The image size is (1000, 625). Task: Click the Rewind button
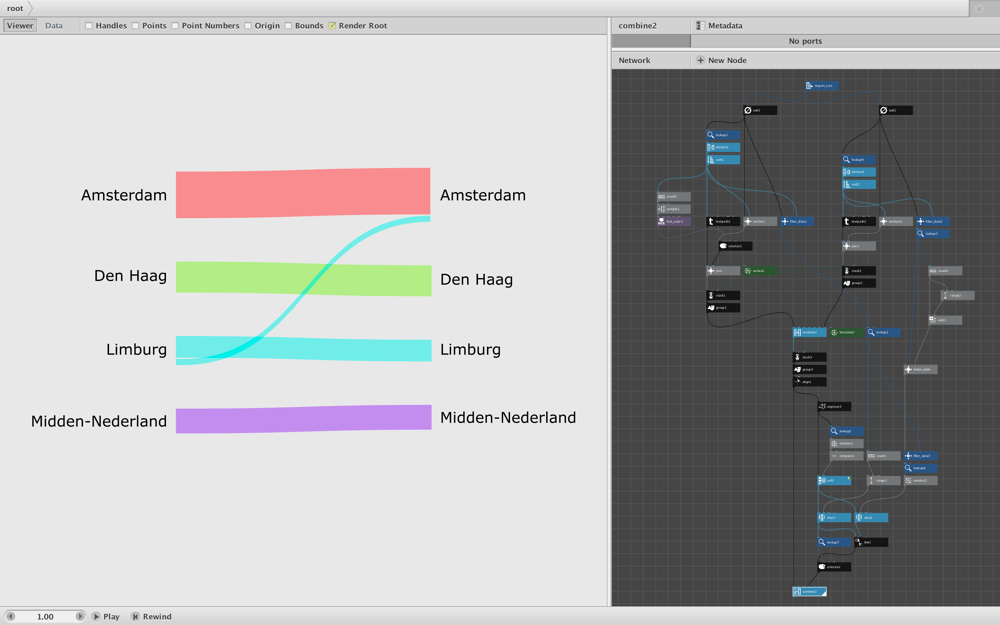(x=151, y=617)
